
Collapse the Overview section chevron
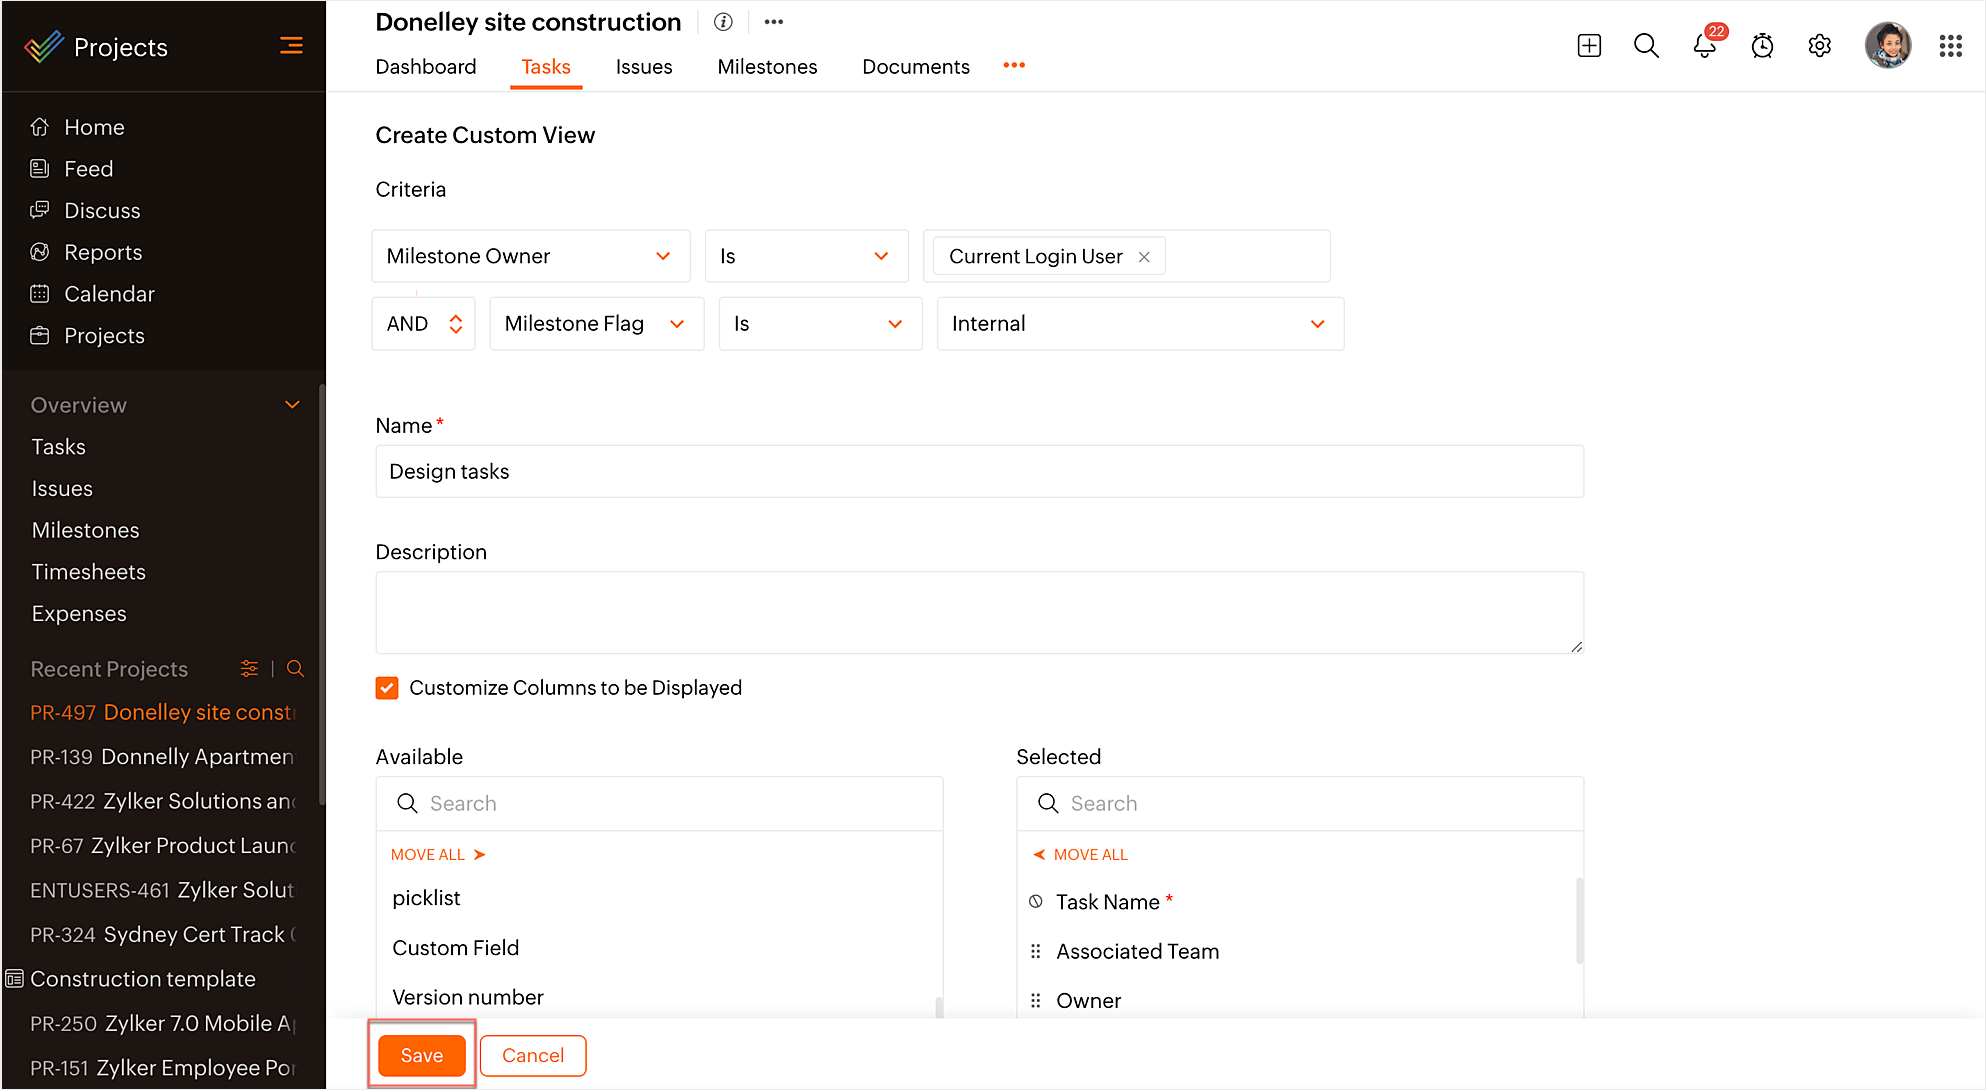tap(292, 405)
